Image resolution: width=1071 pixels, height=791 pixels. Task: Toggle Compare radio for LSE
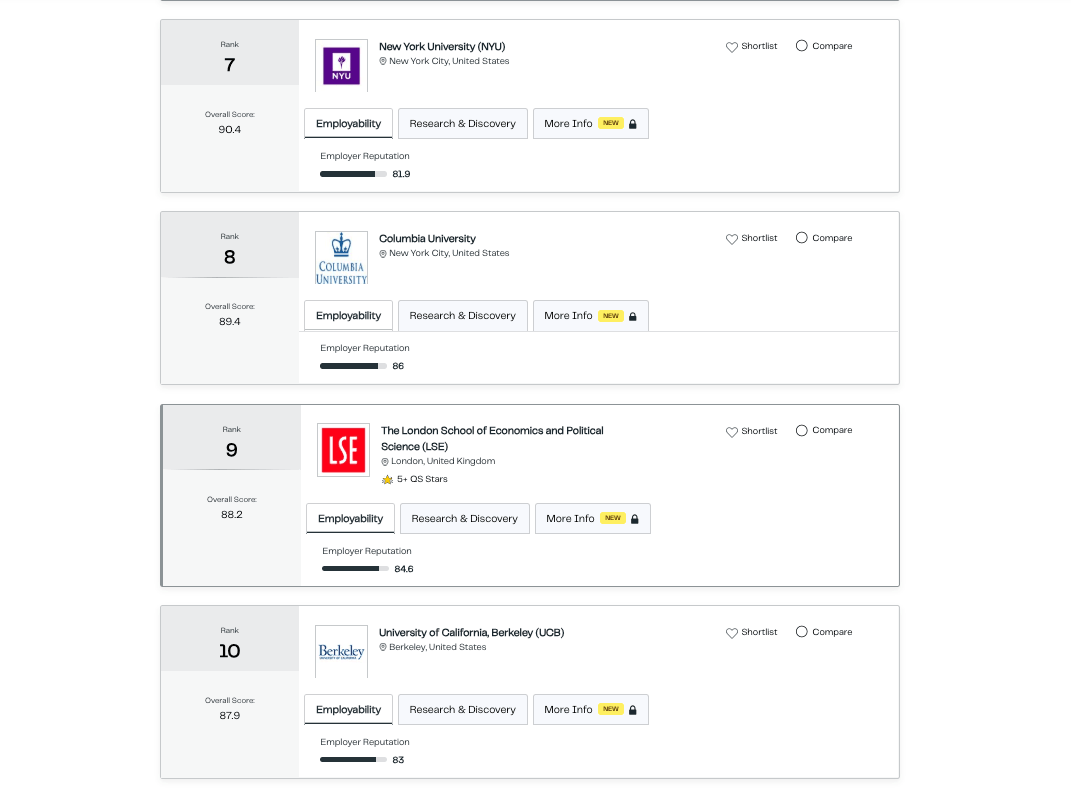pyautogui.click(x=802, y=430)
